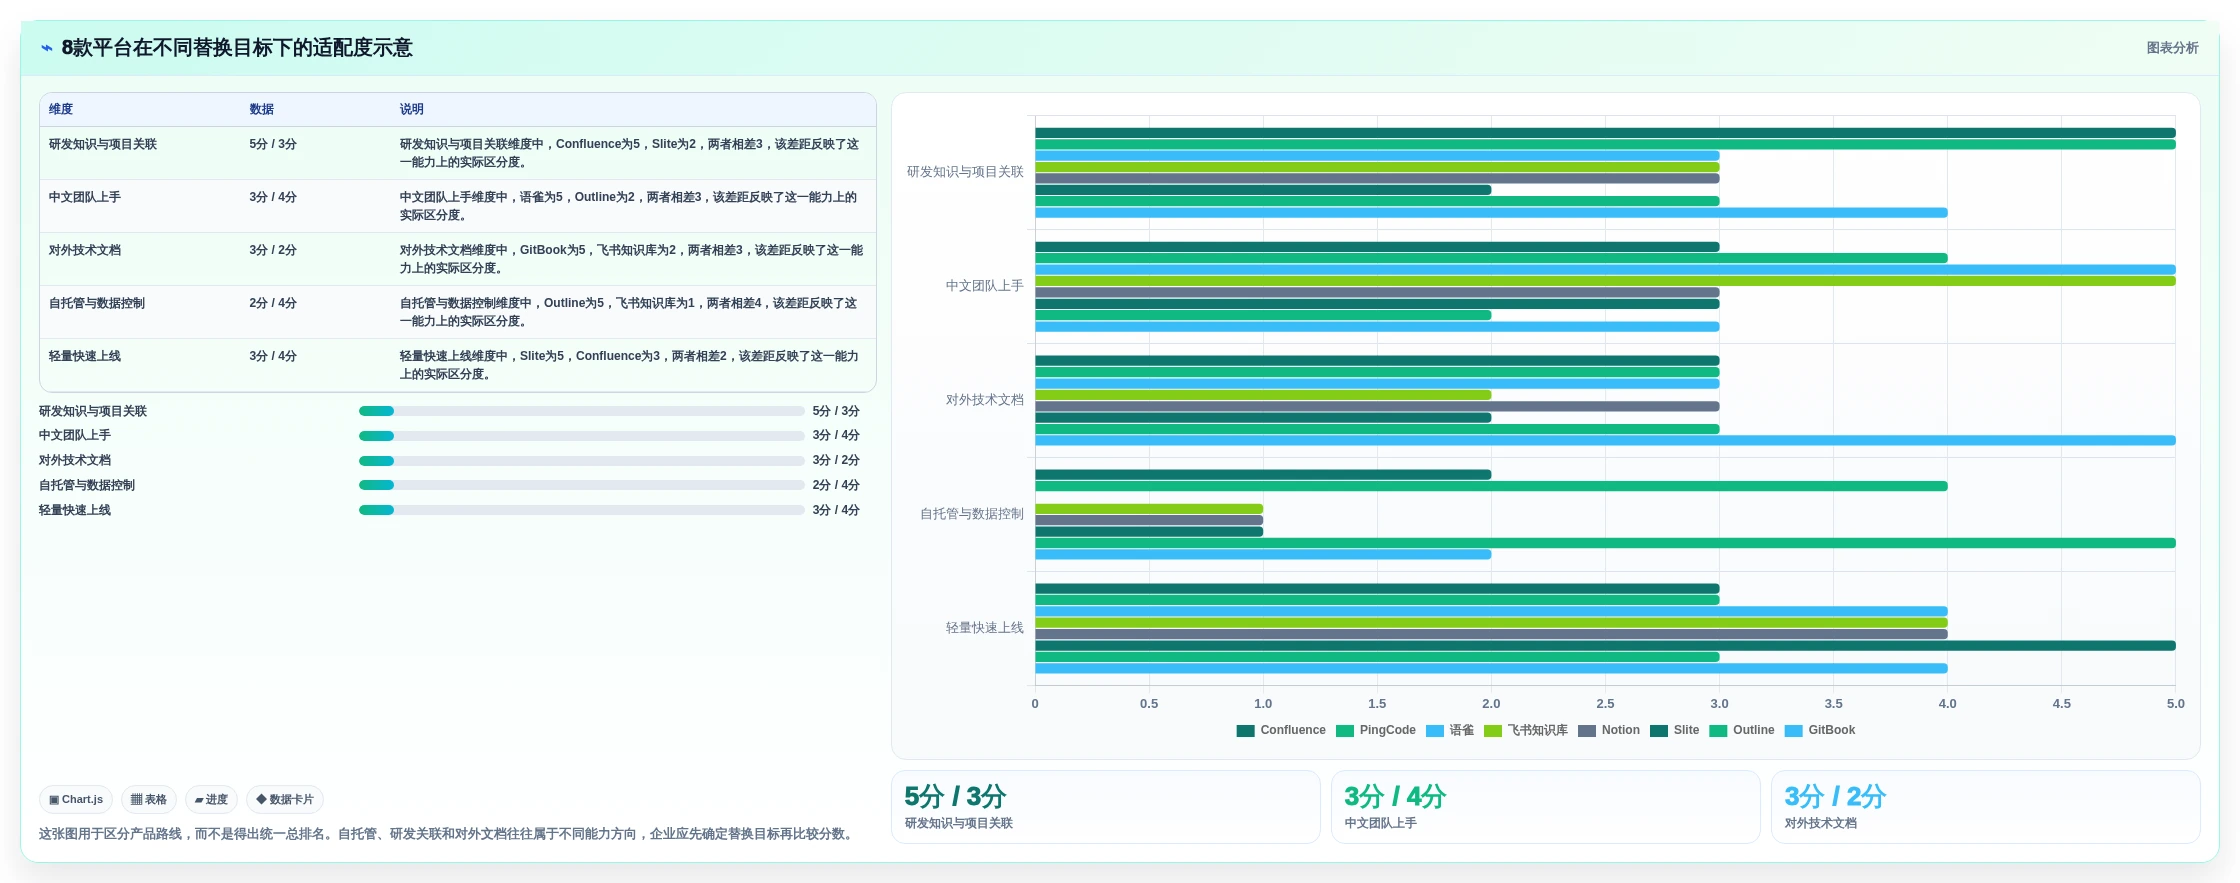This screenshot has width=2240, height=883.
Task: Click the Slite bar in 轻量快速上线 chart group
Action: coord(1605,646)
